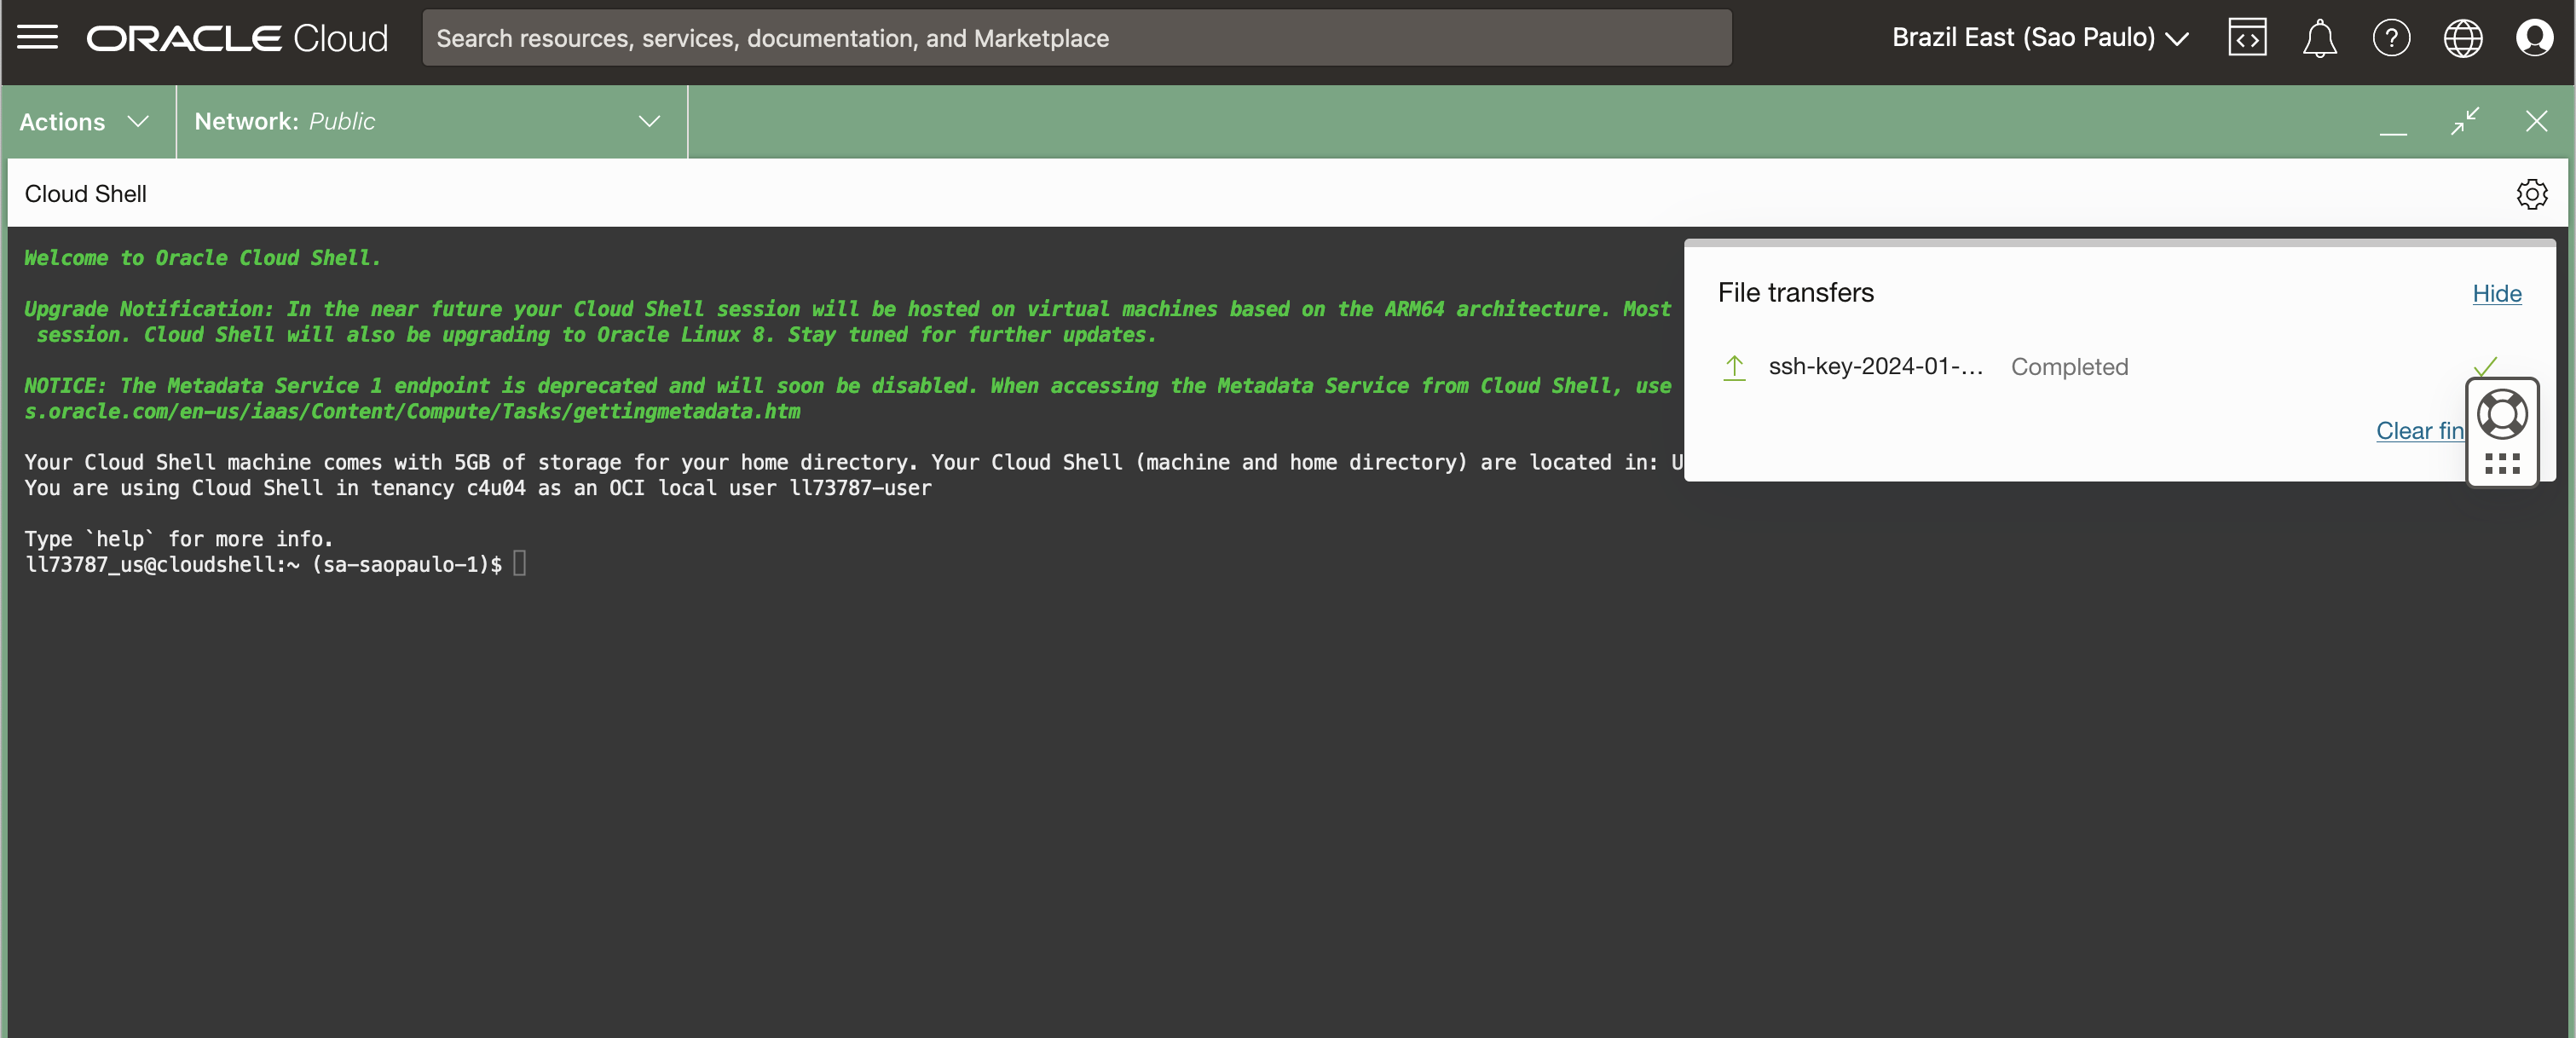Click Clear finished transfers link
Viewport: 2576px width, 1038px height.
(2419, 430)
